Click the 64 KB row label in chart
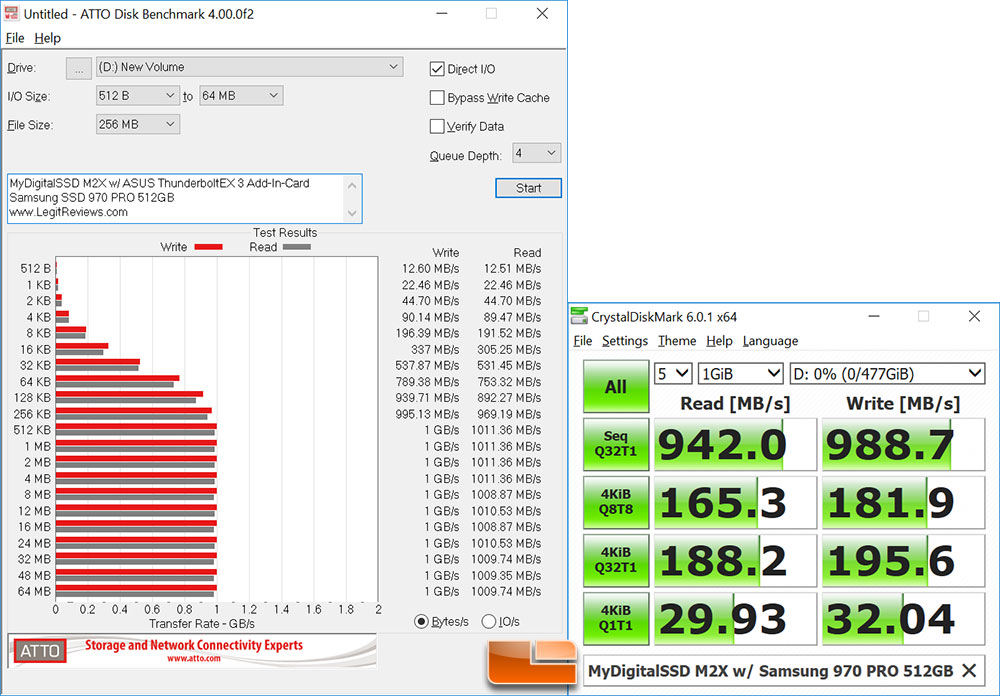Screen dimensions: 1000x696 tap(35, 381)
